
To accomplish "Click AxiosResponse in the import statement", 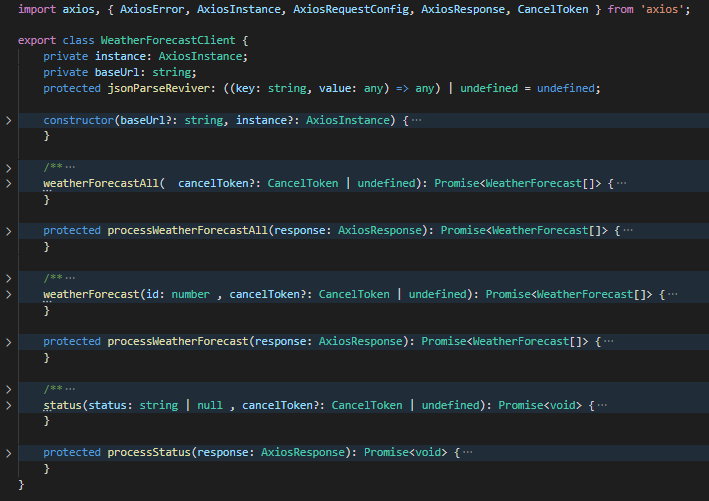I will [x=463, y=9].
